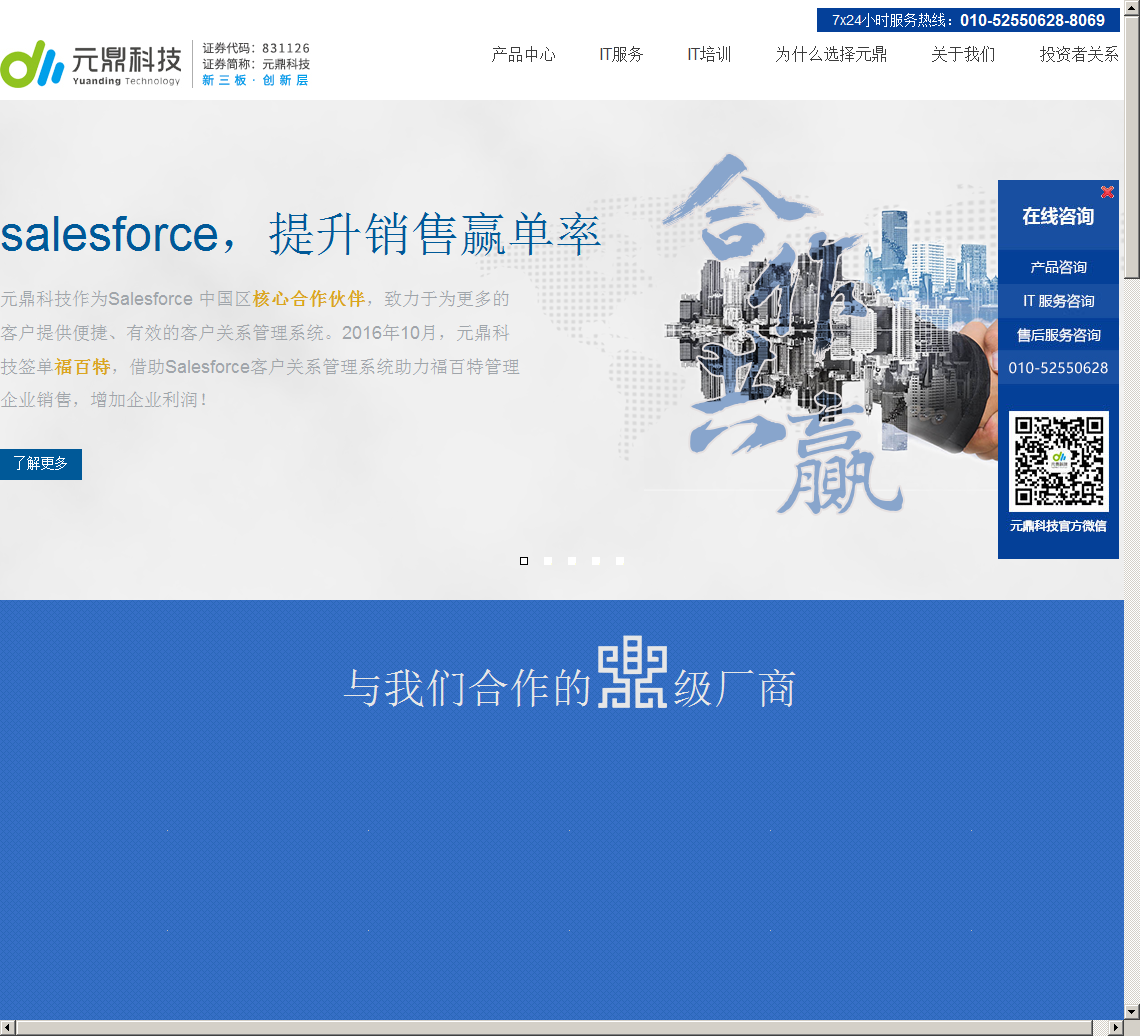Click phone number 010-52550628 in side panel

1058,368
